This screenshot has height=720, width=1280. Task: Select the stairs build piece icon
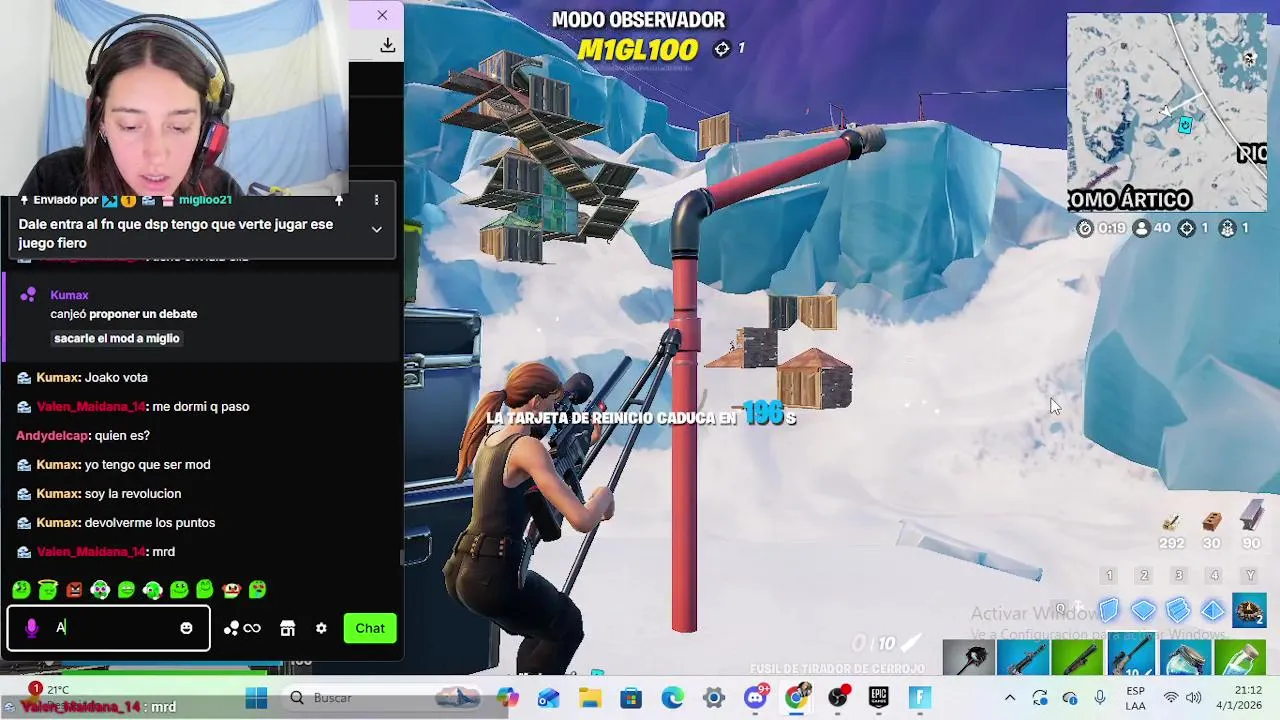1178,610
